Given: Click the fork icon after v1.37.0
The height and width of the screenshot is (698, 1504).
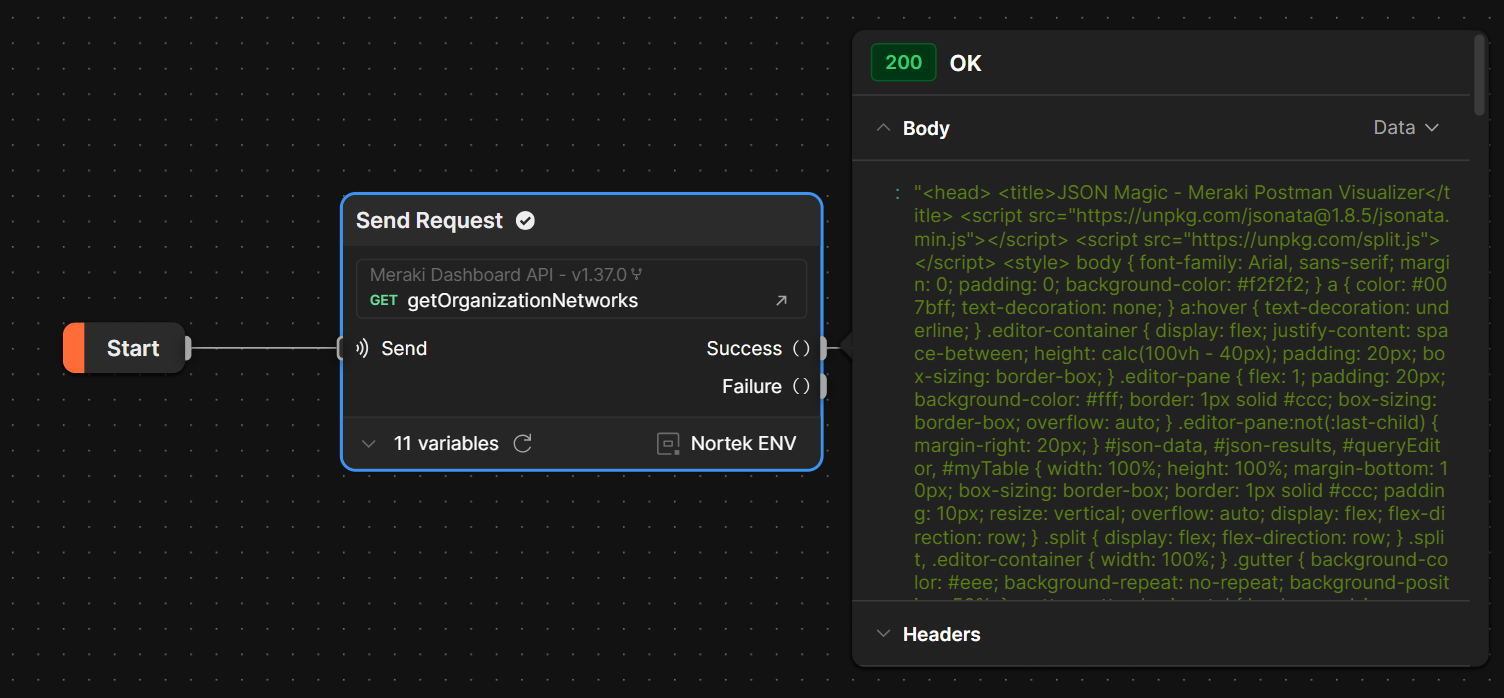Looking at the screenshot, I should pyautogui.click(x=637, y=274).
